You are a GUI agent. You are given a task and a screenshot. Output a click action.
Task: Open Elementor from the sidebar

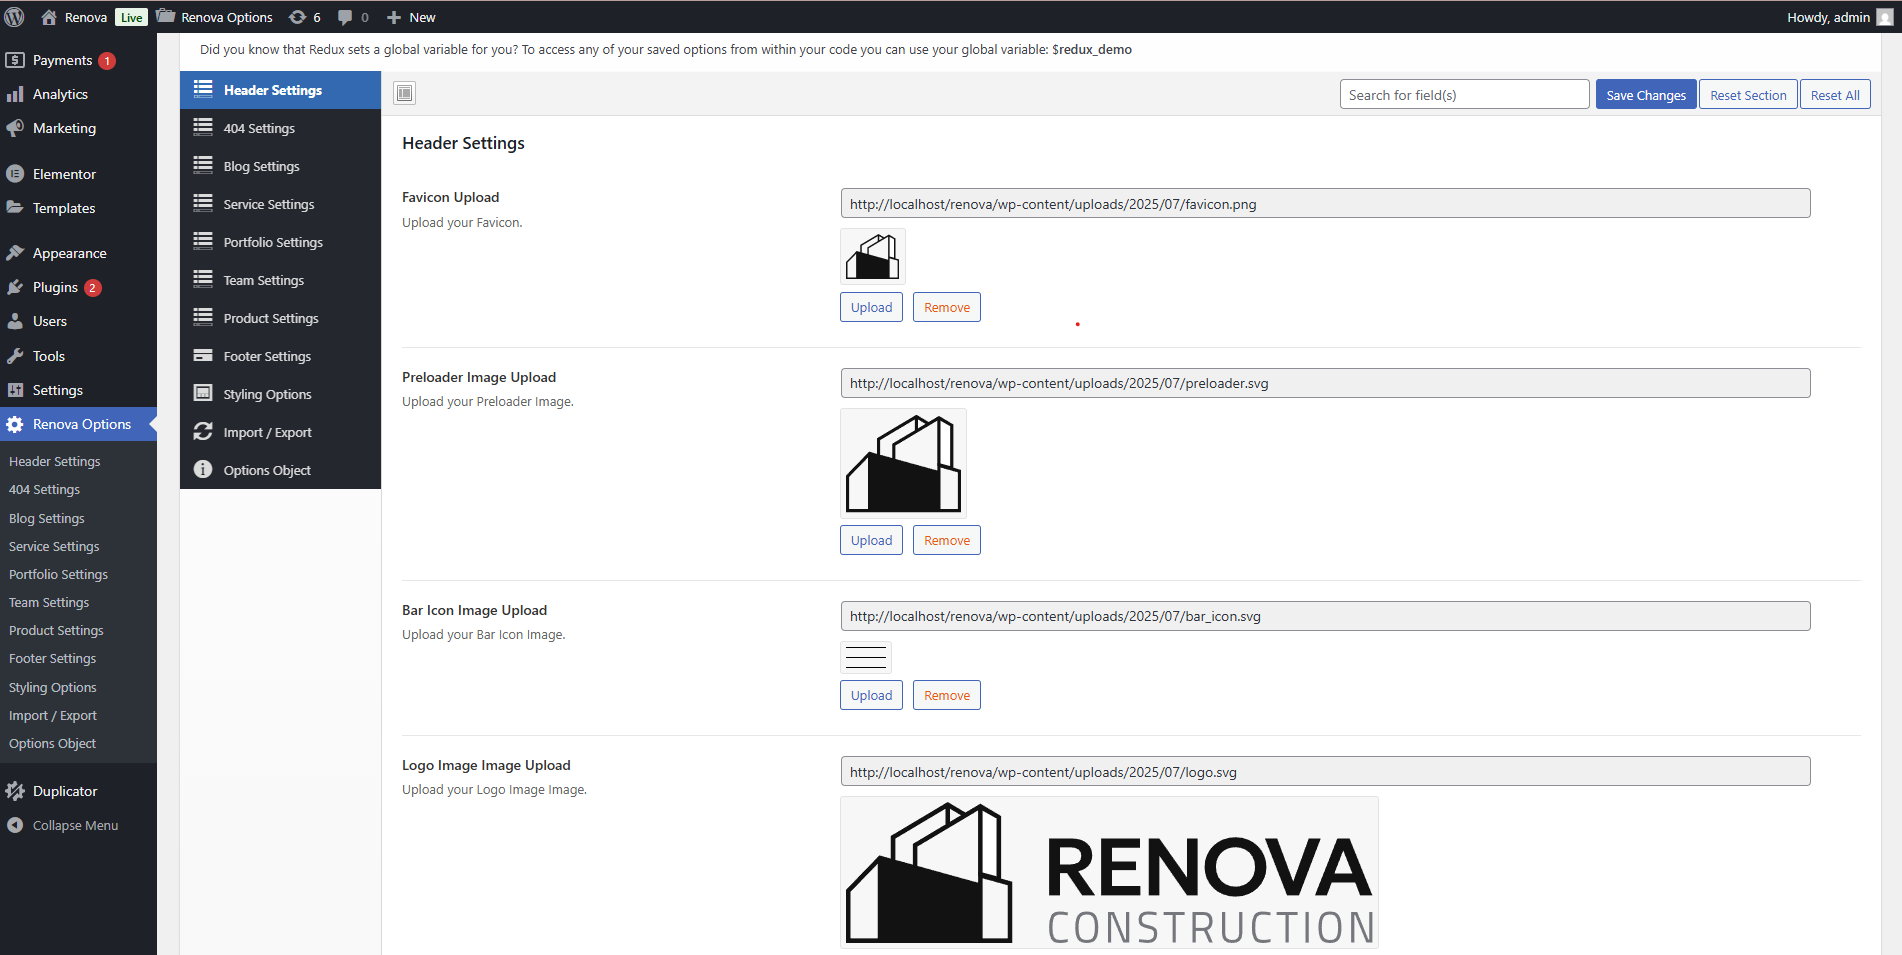point(64,174)
